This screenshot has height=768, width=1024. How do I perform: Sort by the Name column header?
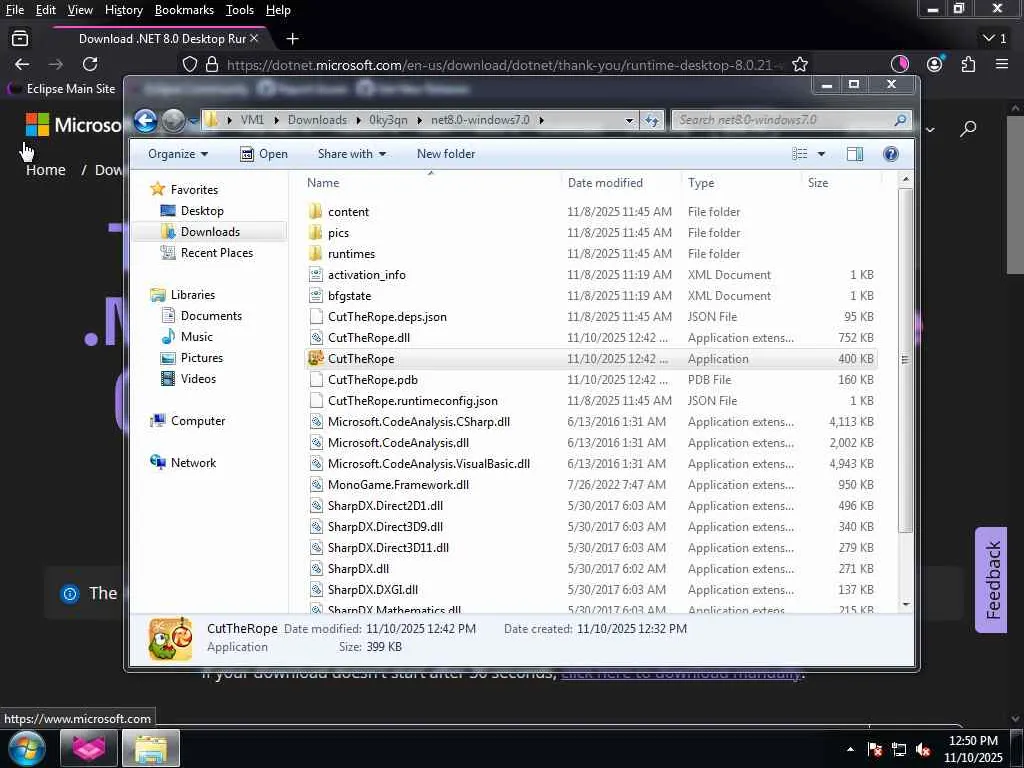point(323,183)
